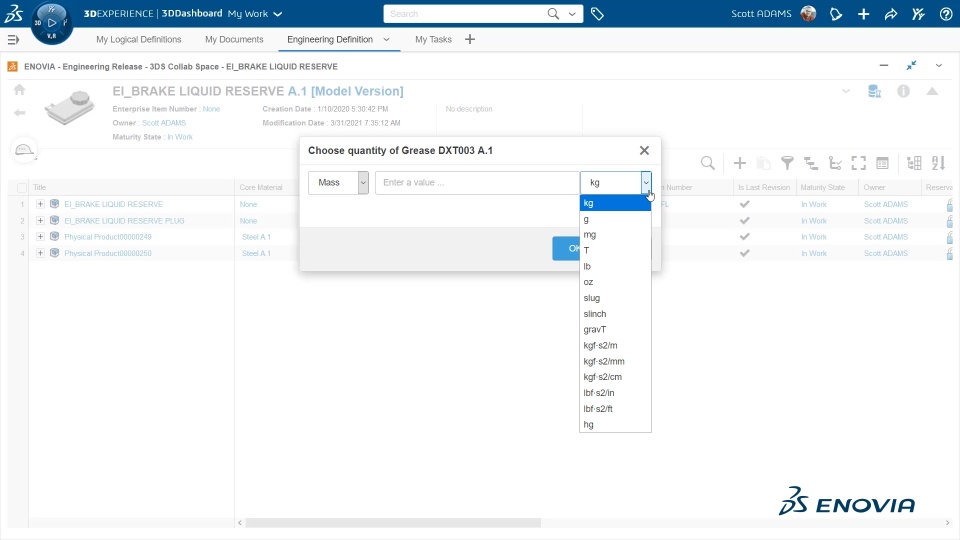Open EI_BRAKE LIQUID RESERVE PLUG link

click(x=124, y=220)
